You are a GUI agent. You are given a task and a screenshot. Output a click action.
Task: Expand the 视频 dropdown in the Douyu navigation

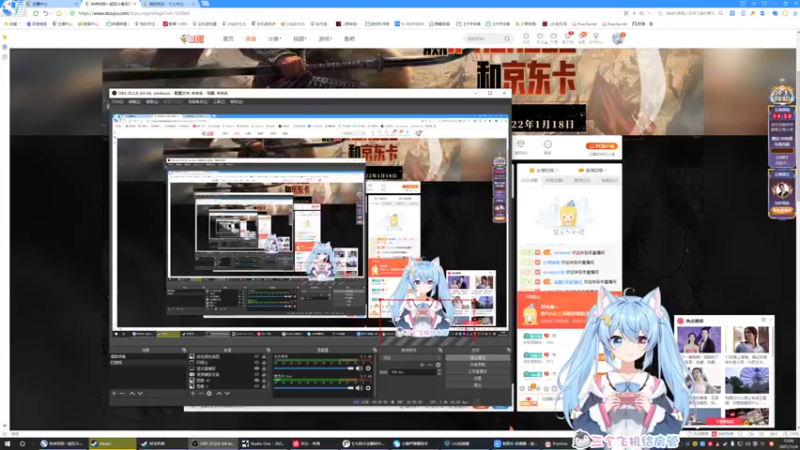tap(299, 39)
